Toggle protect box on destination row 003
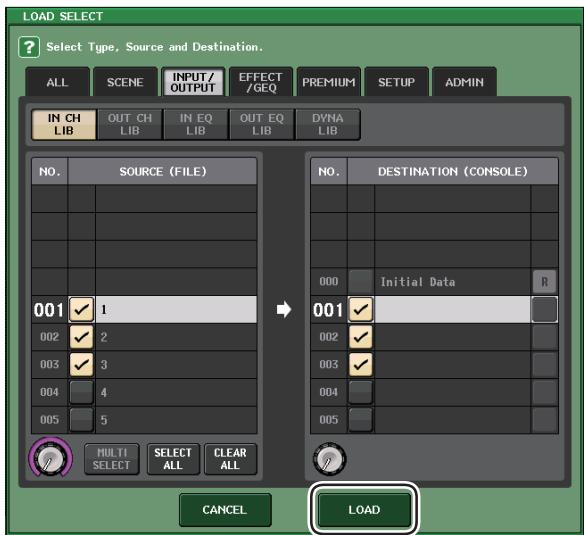Screen dimensions: 584x535 tap(545, 364)
